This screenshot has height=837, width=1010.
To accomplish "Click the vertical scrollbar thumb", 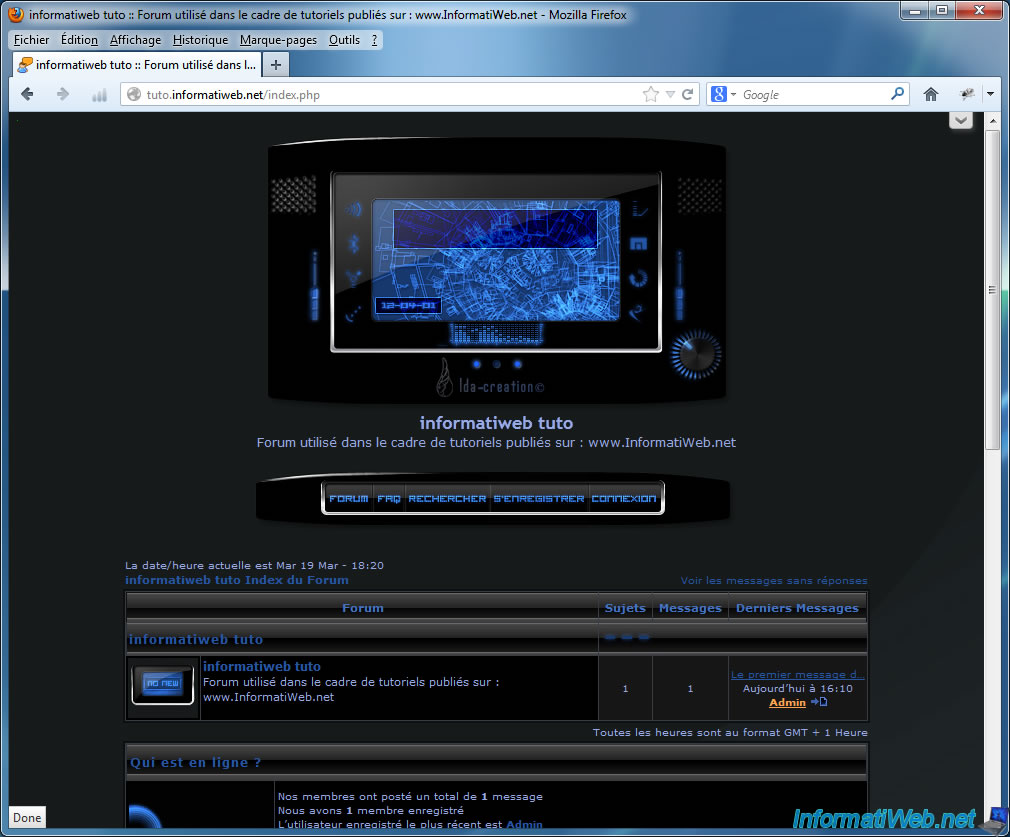I will [992, 290].
